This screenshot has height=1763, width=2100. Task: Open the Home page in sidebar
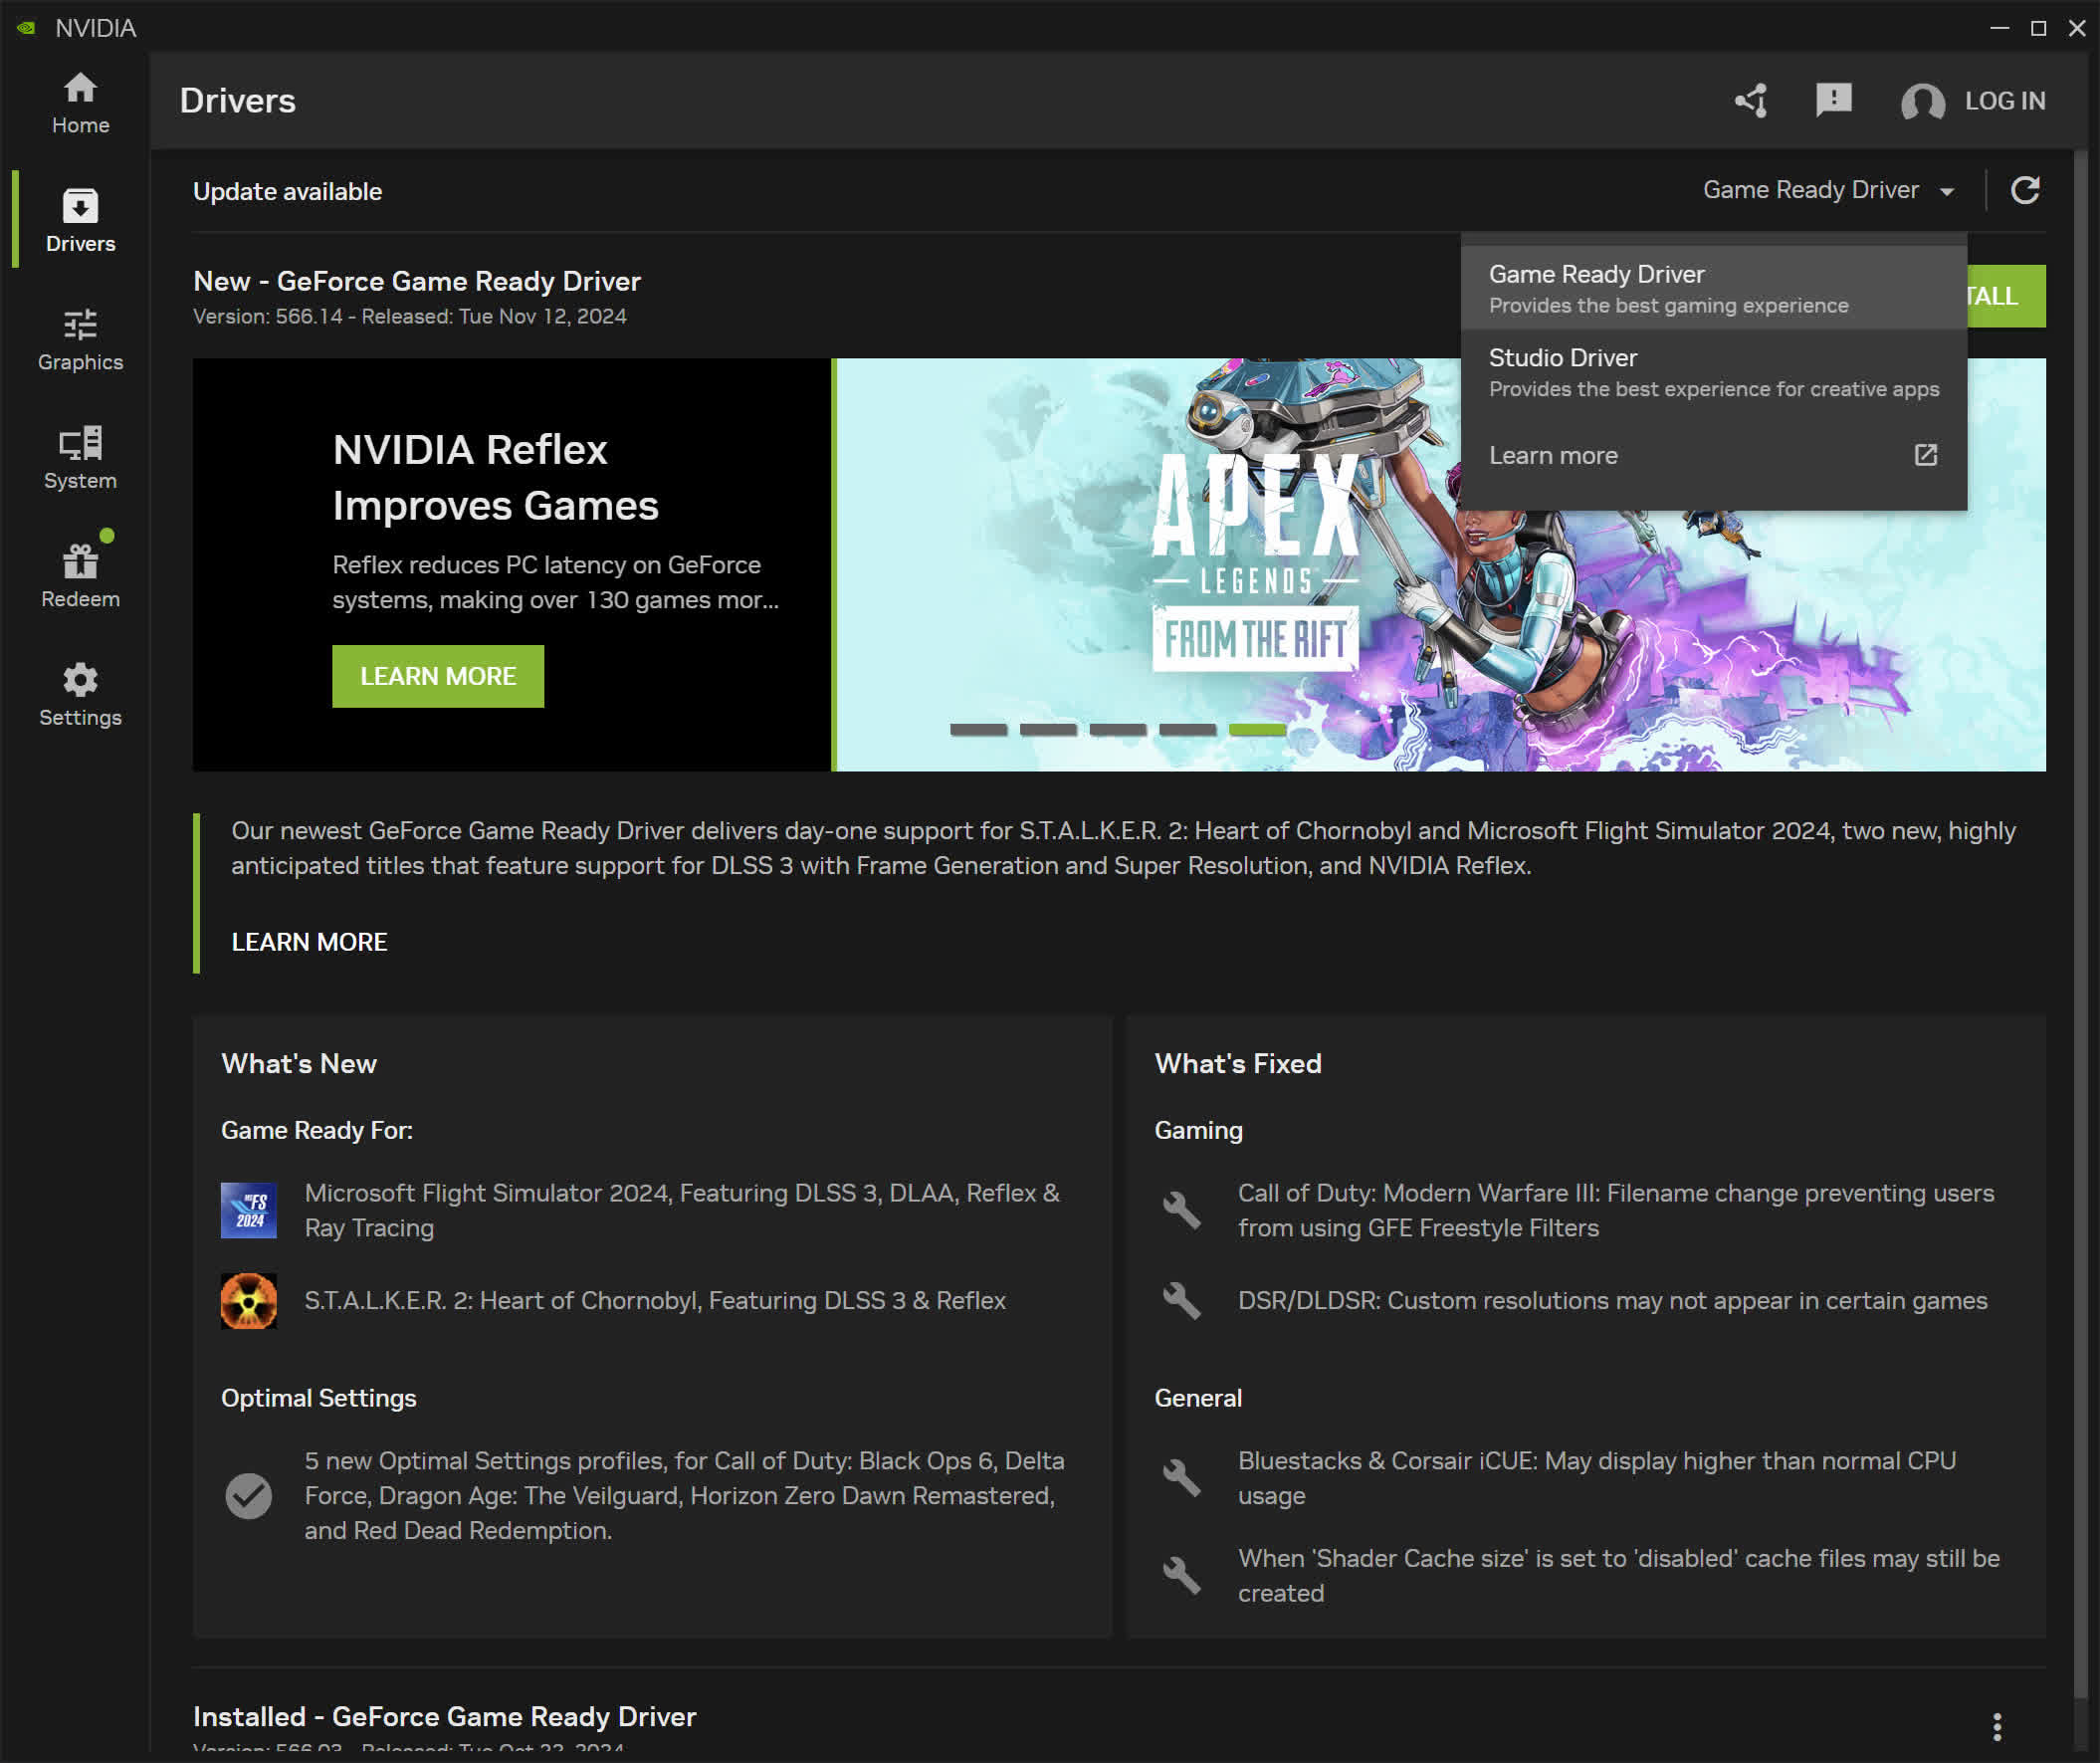pos(80,103)
